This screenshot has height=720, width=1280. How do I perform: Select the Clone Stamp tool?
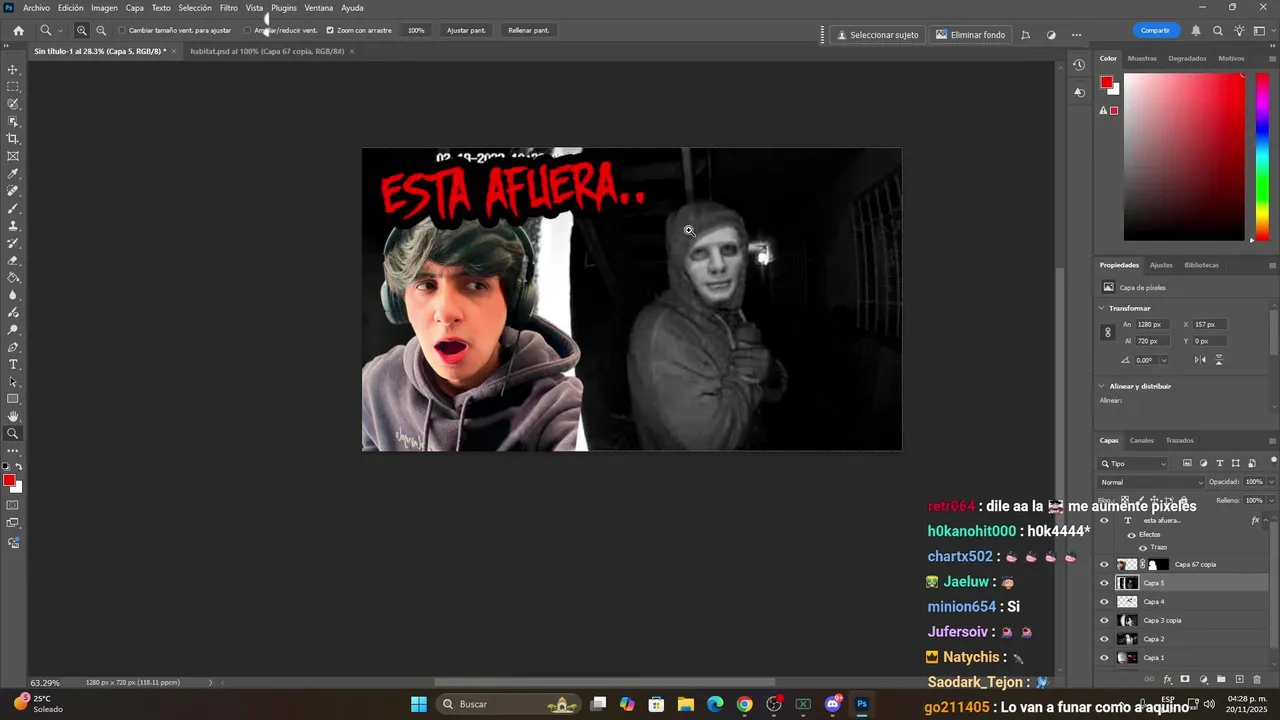tap(13, 226)
